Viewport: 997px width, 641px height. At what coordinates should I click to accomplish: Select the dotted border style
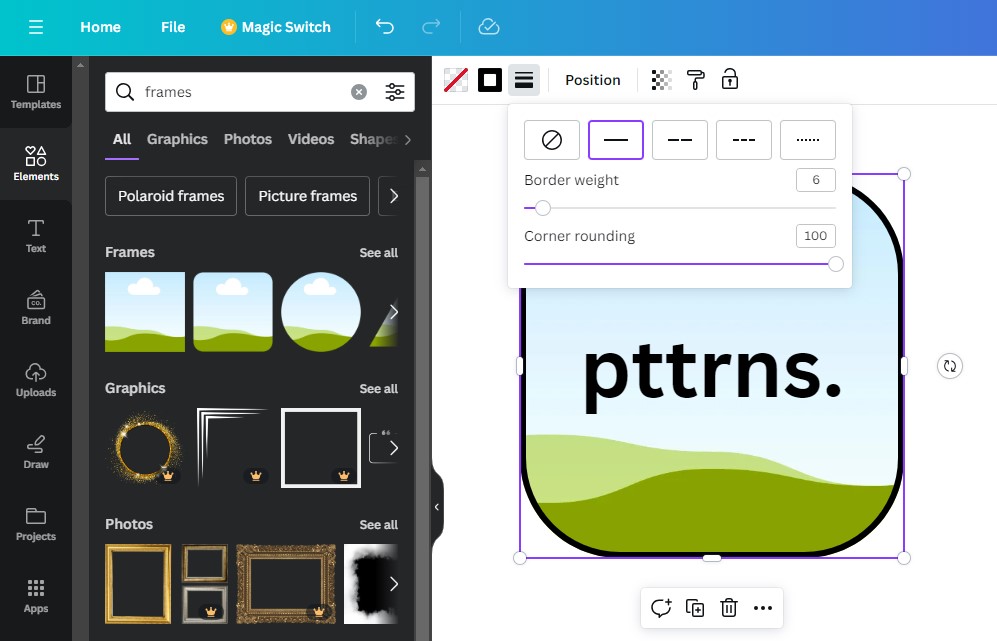click(808, 140)
